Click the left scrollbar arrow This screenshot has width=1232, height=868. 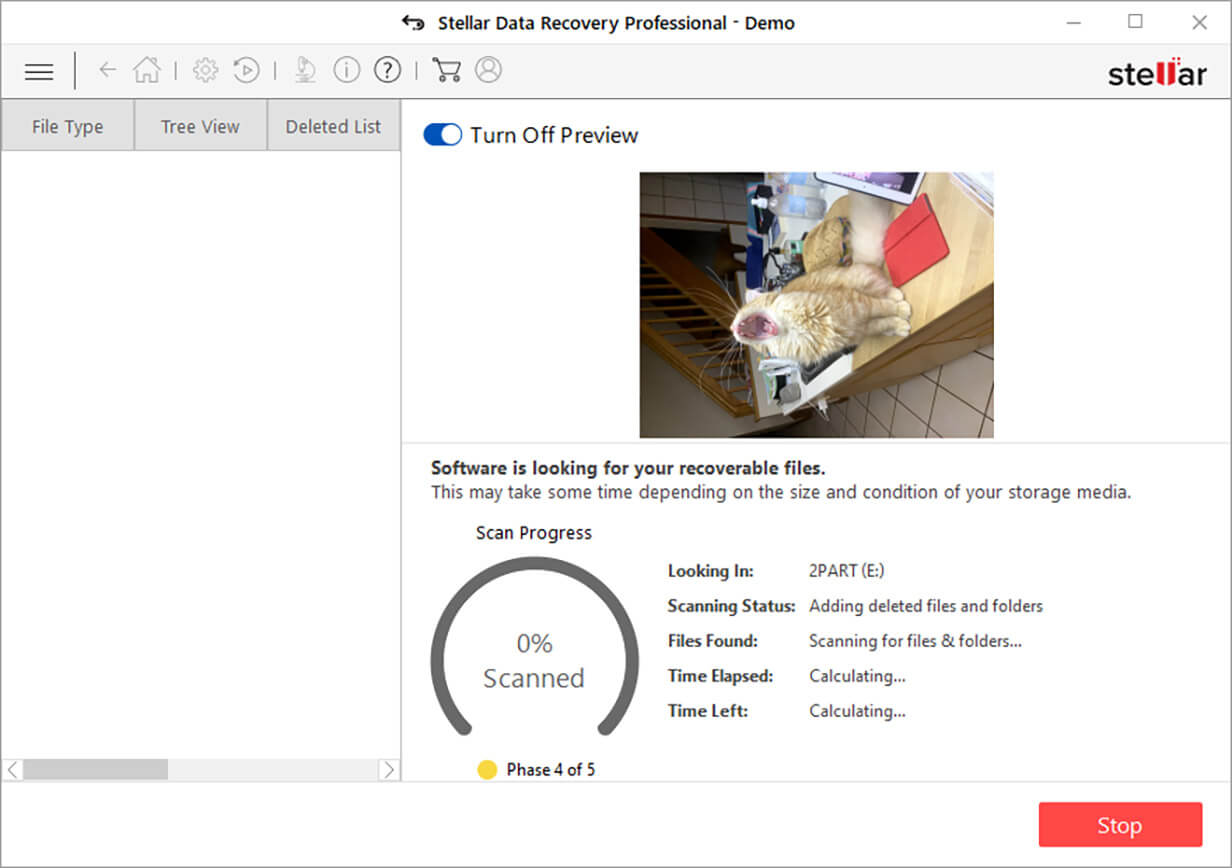point(12,769)
